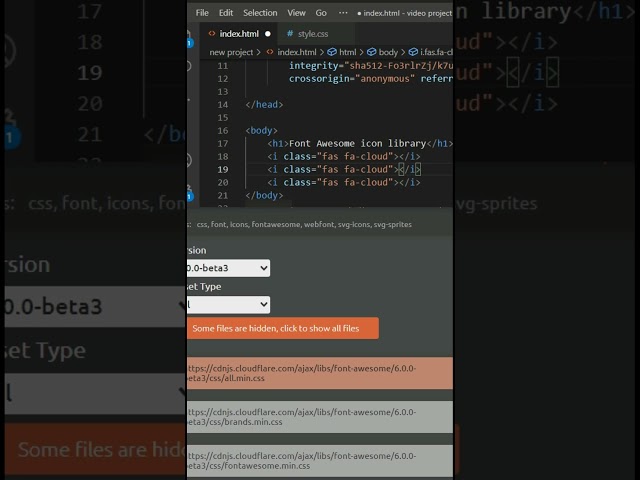Click the 'svg-sprites' keyword tag

pos(392,224)
